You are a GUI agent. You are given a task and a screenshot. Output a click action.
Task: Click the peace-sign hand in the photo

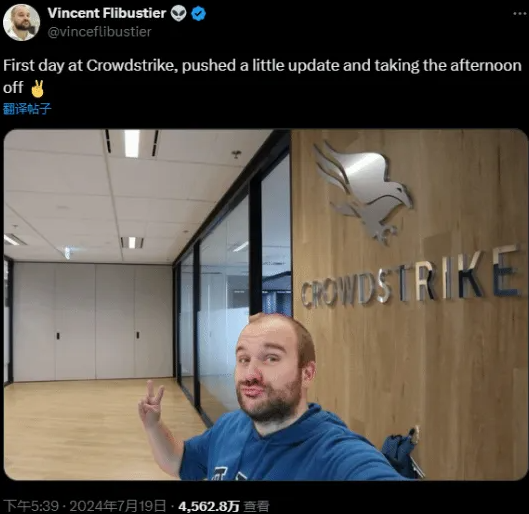(x=151, y=403)
